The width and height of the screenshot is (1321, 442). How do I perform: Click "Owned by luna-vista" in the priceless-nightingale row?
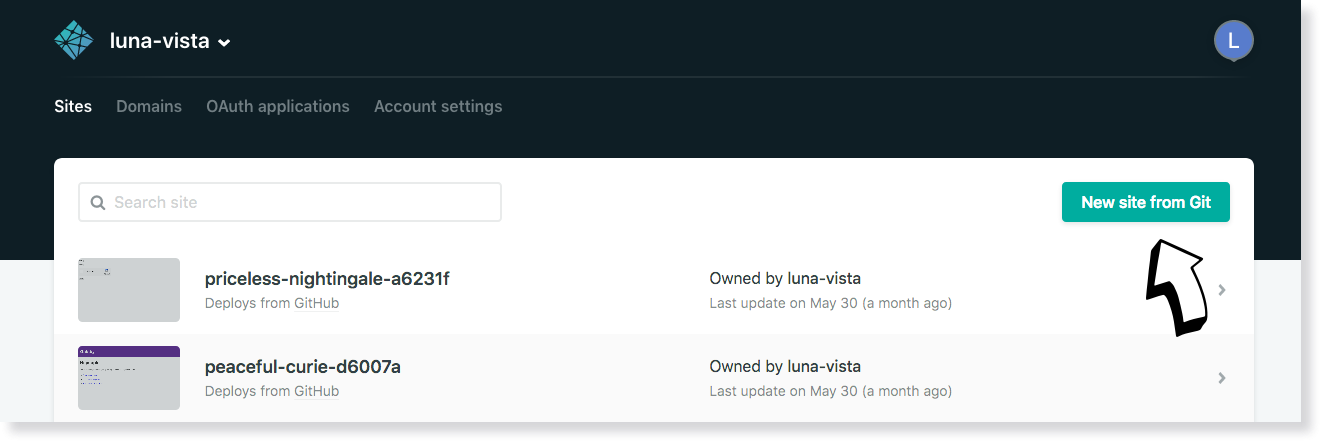[785, 279]
